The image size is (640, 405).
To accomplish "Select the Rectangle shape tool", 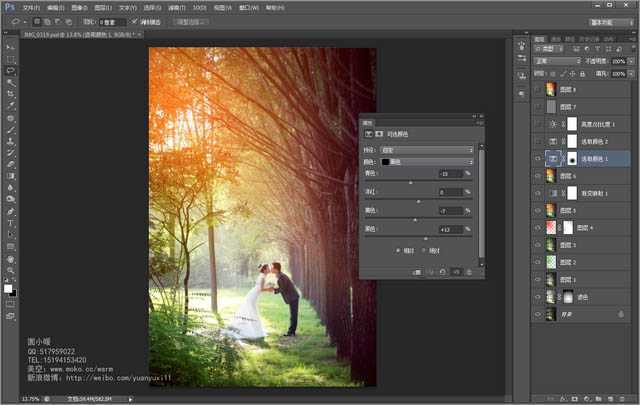I will (x=11, y=246).
